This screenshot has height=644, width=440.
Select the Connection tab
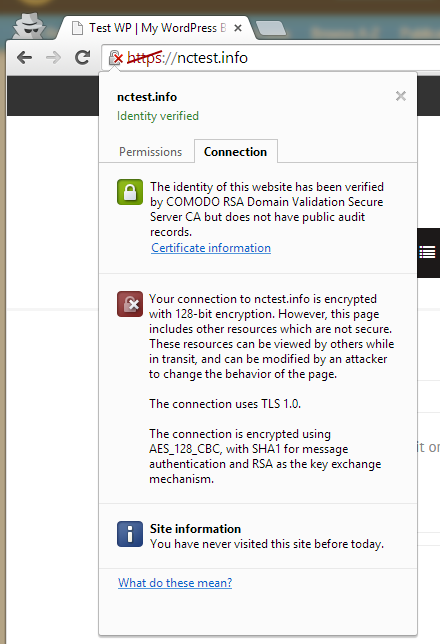coord(235,152)
